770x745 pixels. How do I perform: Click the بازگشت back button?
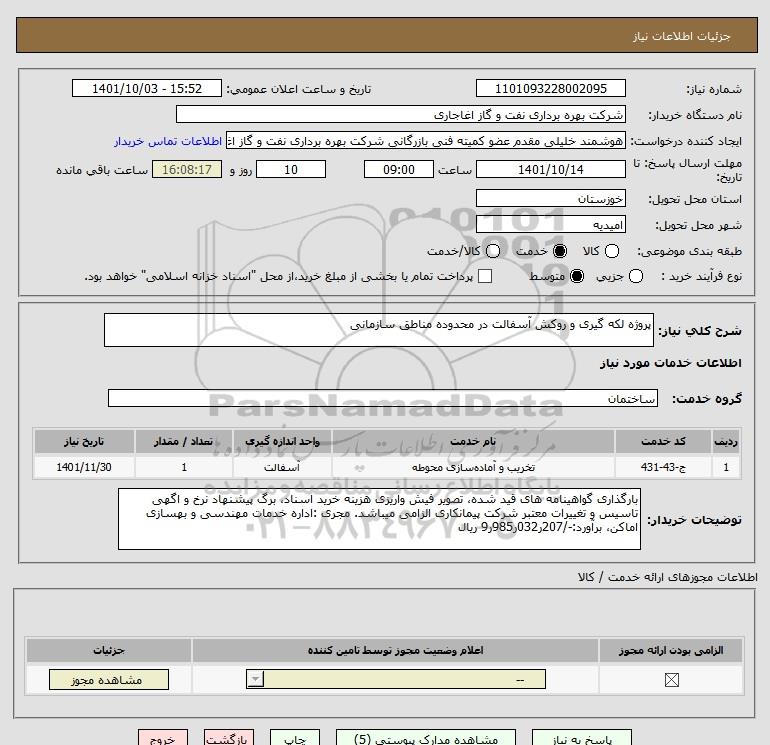coord(229,738)
